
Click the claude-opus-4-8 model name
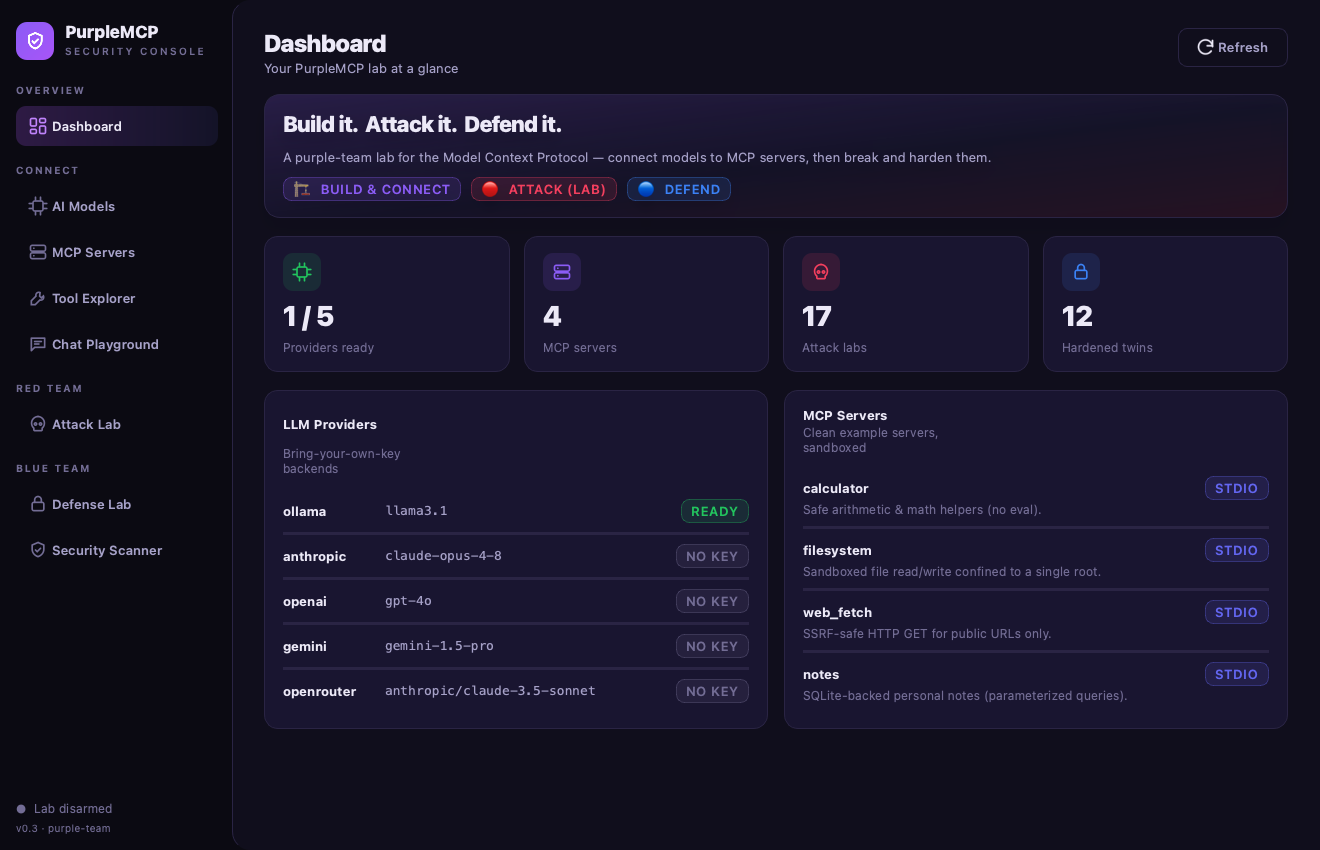(x=443, y=556)
